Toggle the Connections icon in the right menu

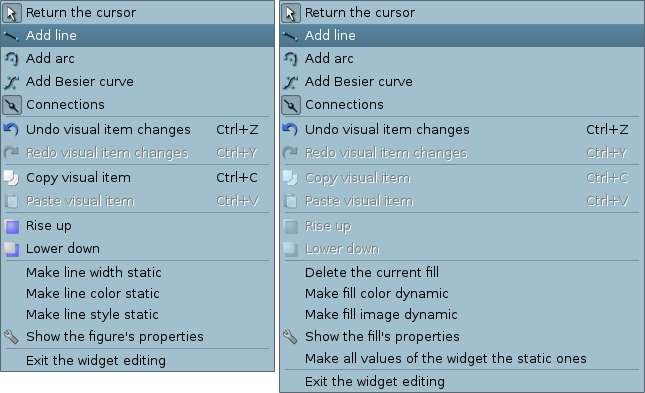[290, 105]
